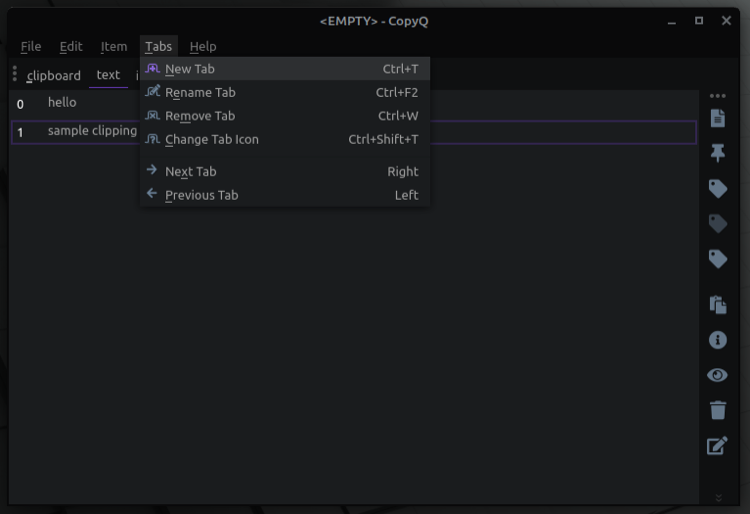Click the edit pencil icon in the sidebar
Screen dimensions: 750x514
point(717,446)
